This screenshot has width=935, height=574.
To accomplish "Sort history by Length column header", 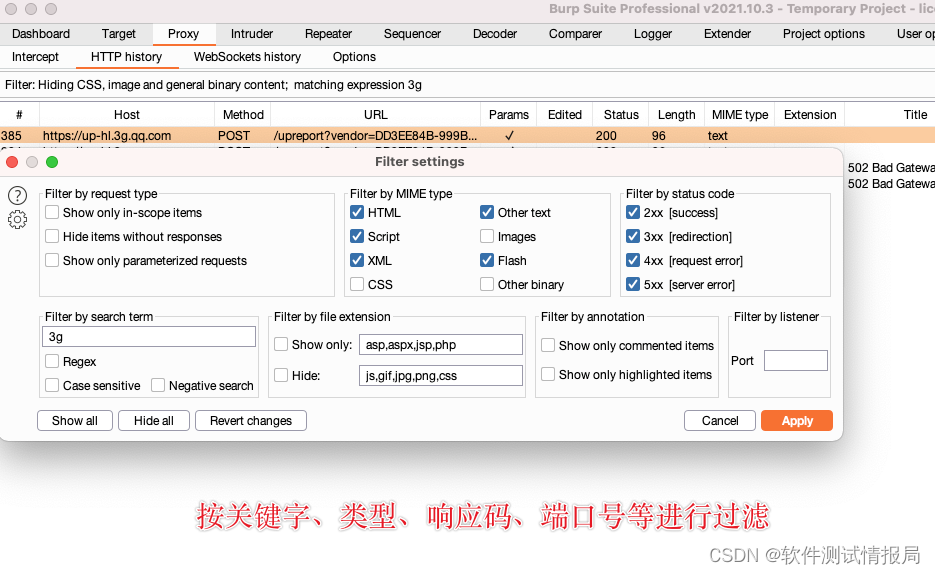I will (677, 114).
